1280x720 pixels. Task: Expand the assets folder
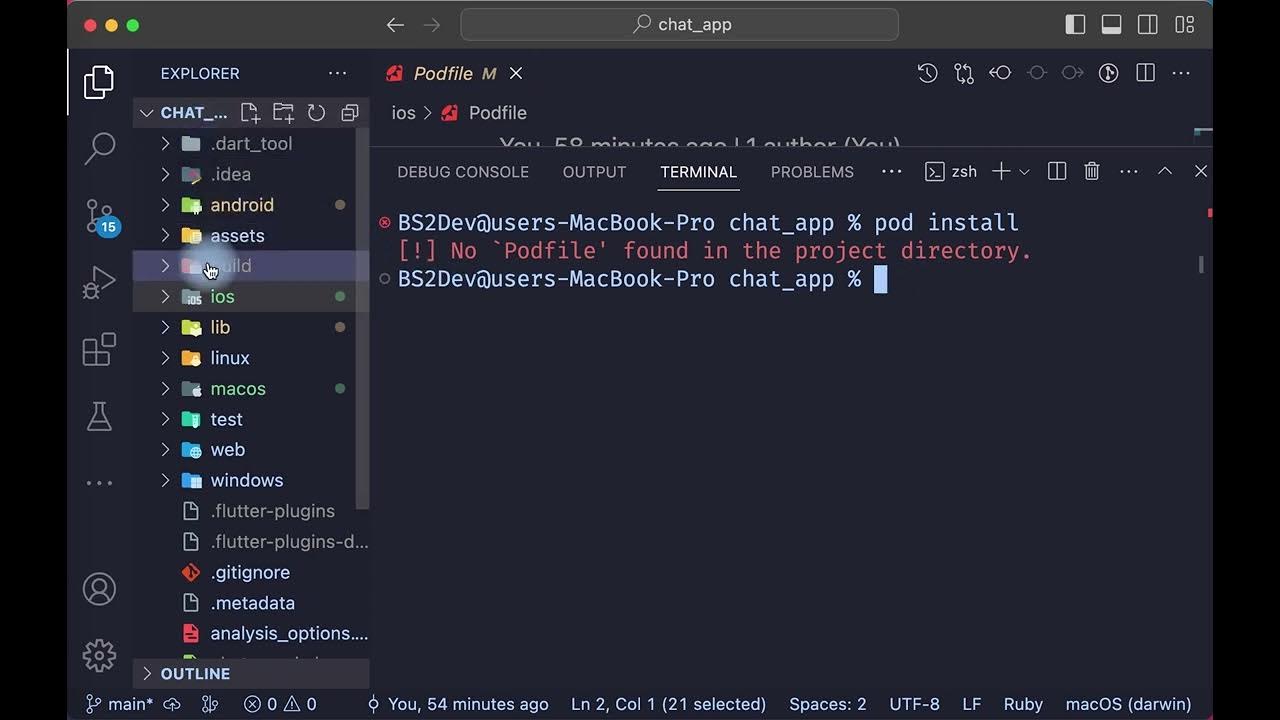tap(245, 236)
